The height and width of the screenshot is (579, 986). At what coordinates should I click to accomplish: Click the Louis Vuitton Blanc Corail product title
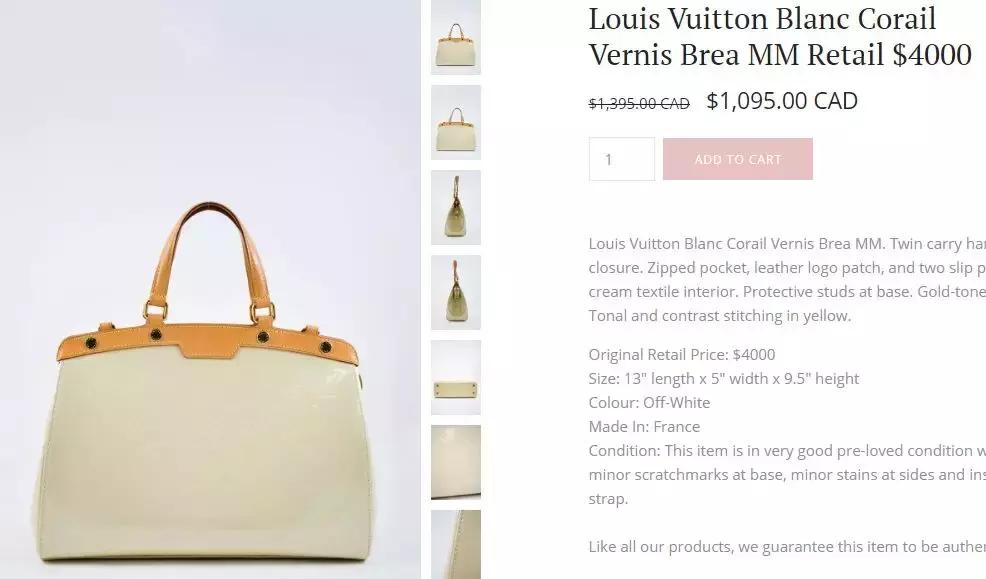click(780, 36)
